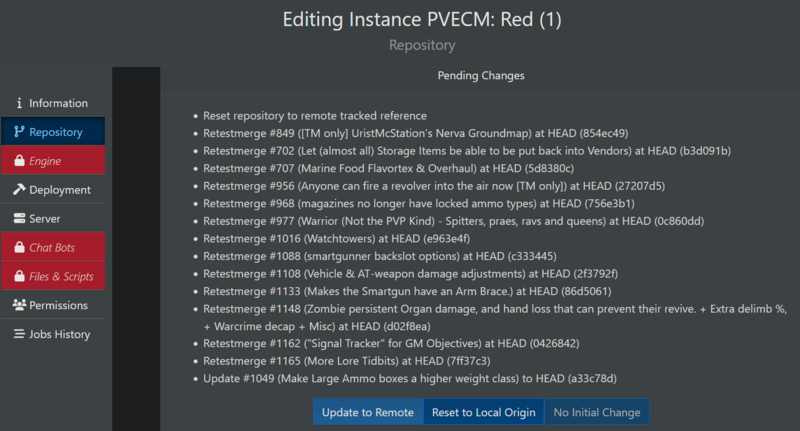800x431 pixels.
Task: Click the Permissions users icon
Action: click(19, 305)
